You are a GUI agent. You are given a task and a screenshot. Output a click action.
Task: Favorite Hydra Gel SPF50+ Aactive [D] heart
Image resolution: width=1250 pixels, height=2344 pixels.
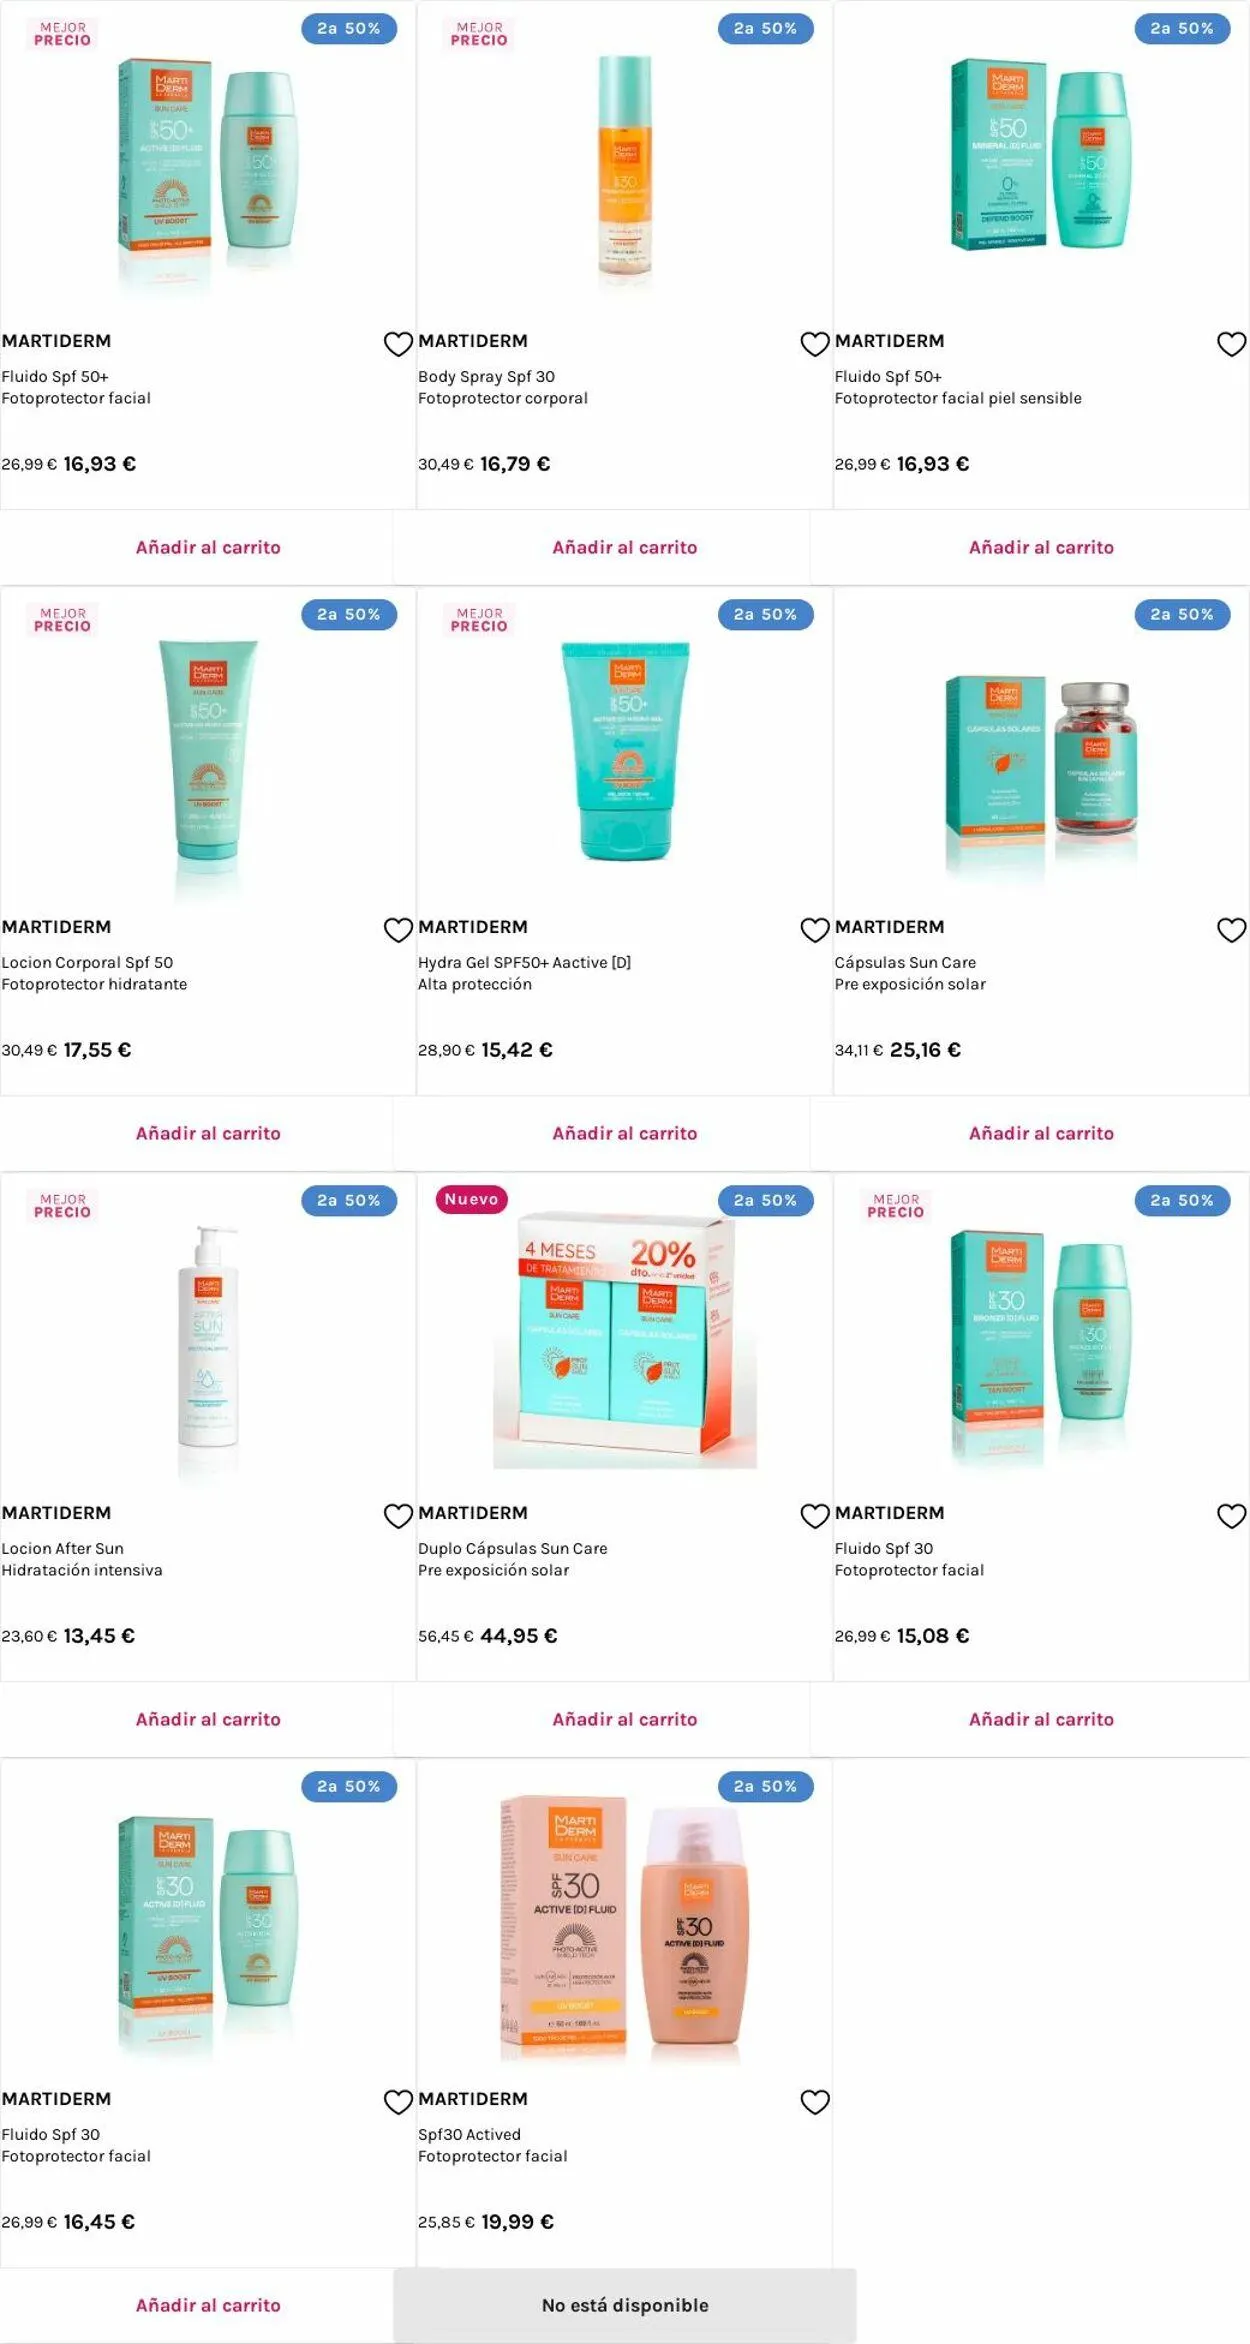click(815, 930)
